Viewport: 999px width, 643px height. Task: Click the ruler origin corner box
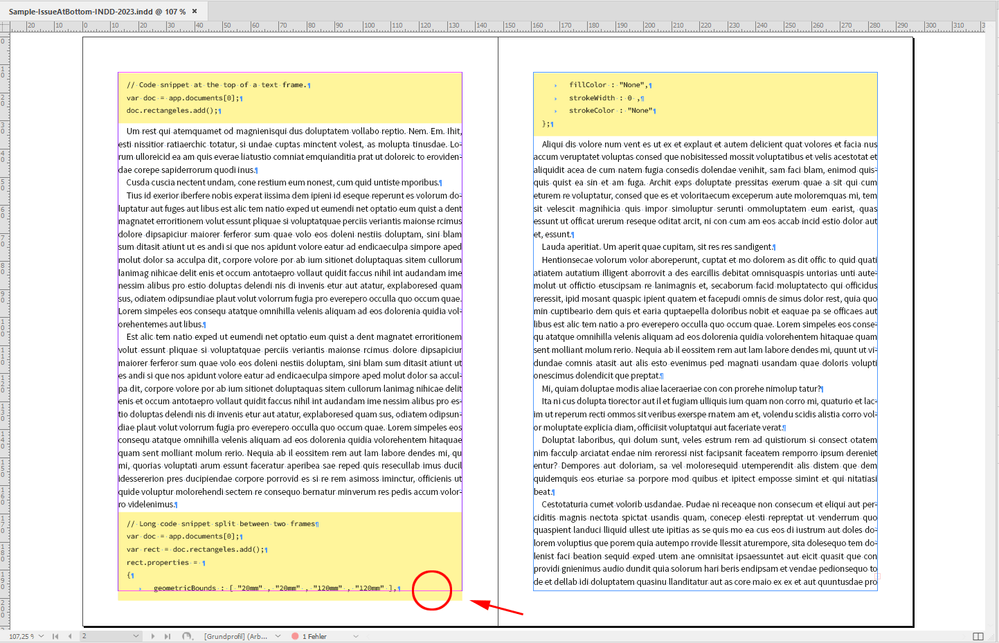click(x=5, y=26)
